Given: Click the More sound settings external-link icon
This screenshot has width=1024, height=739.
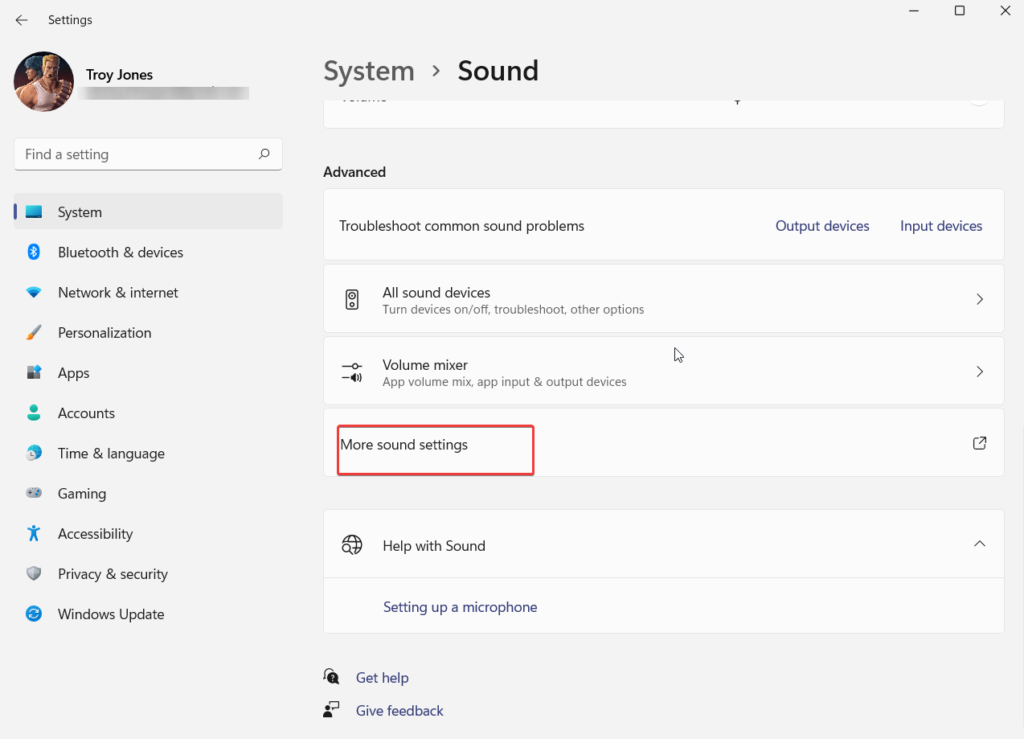Looking at the screenshot, I should (x=980, y=443).
